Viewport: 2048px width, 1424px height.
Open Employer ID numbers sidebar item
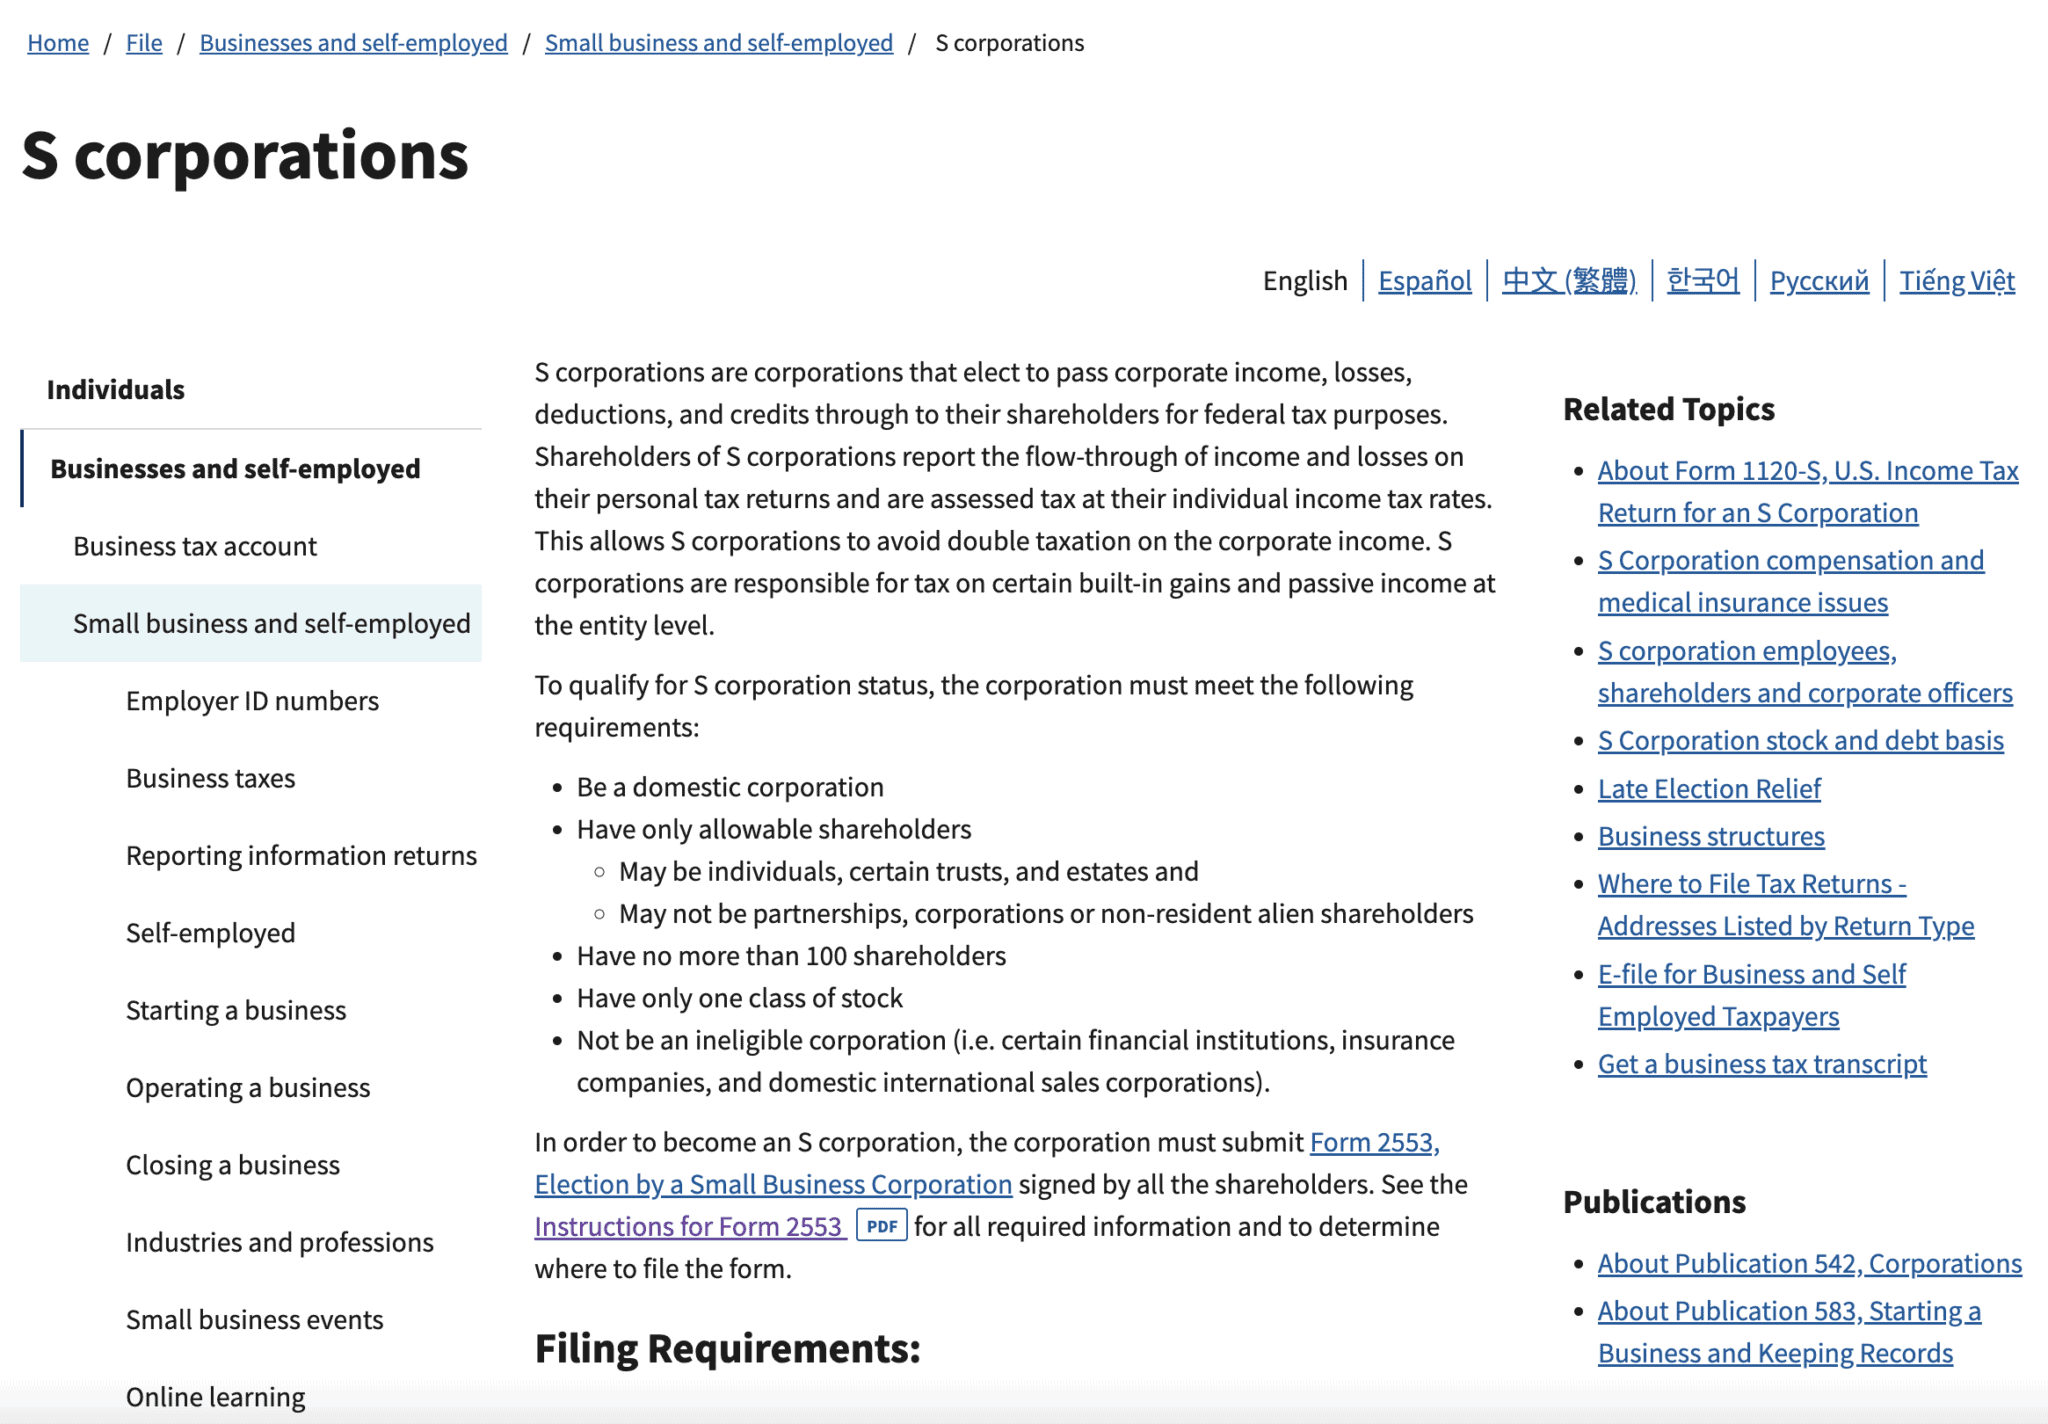pyautogui.click(x=252, y=701)
